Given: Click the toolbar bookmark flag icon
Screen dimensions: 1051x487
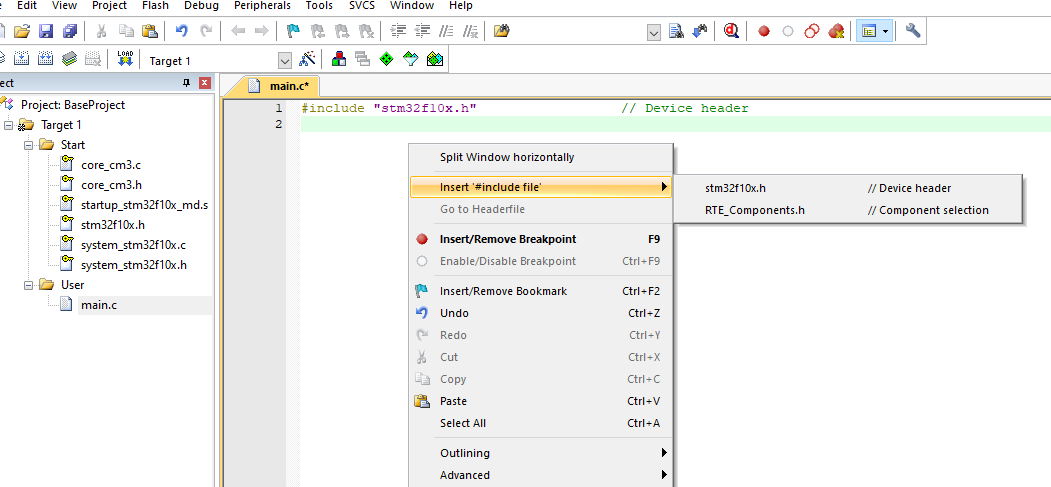Looking at the screenshot, I should pos(293,31).
